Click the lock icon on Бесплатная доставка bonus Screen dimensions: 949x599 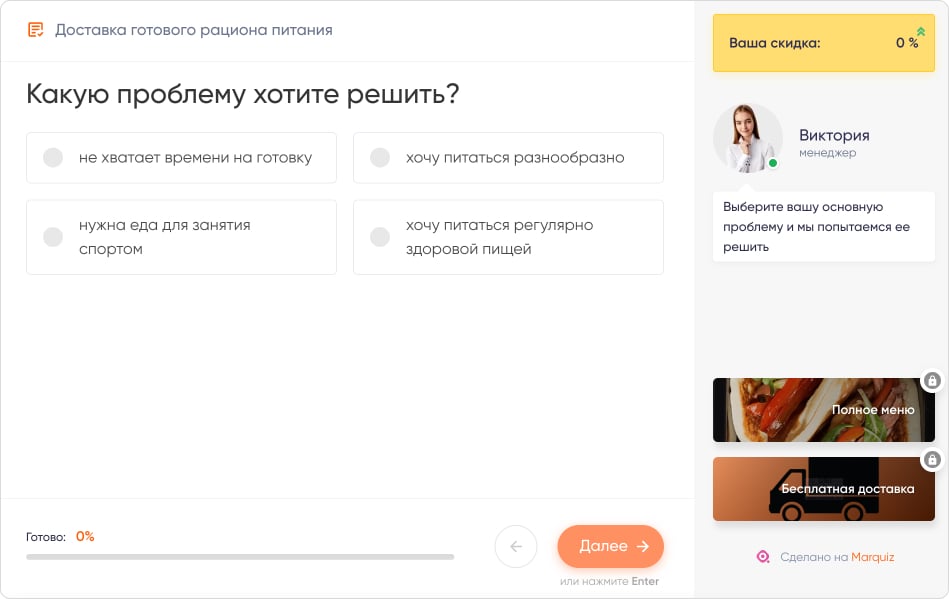click(x=930, y=460)
